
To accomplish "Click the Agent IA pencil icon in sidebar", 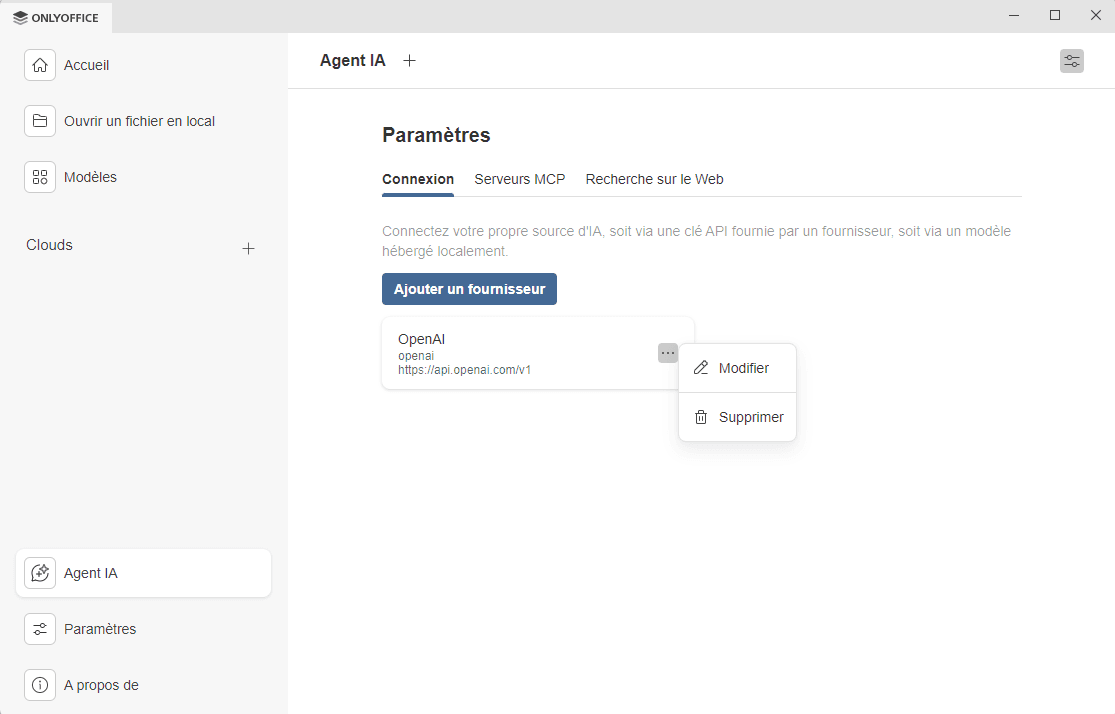I will [x=40, y=572].
